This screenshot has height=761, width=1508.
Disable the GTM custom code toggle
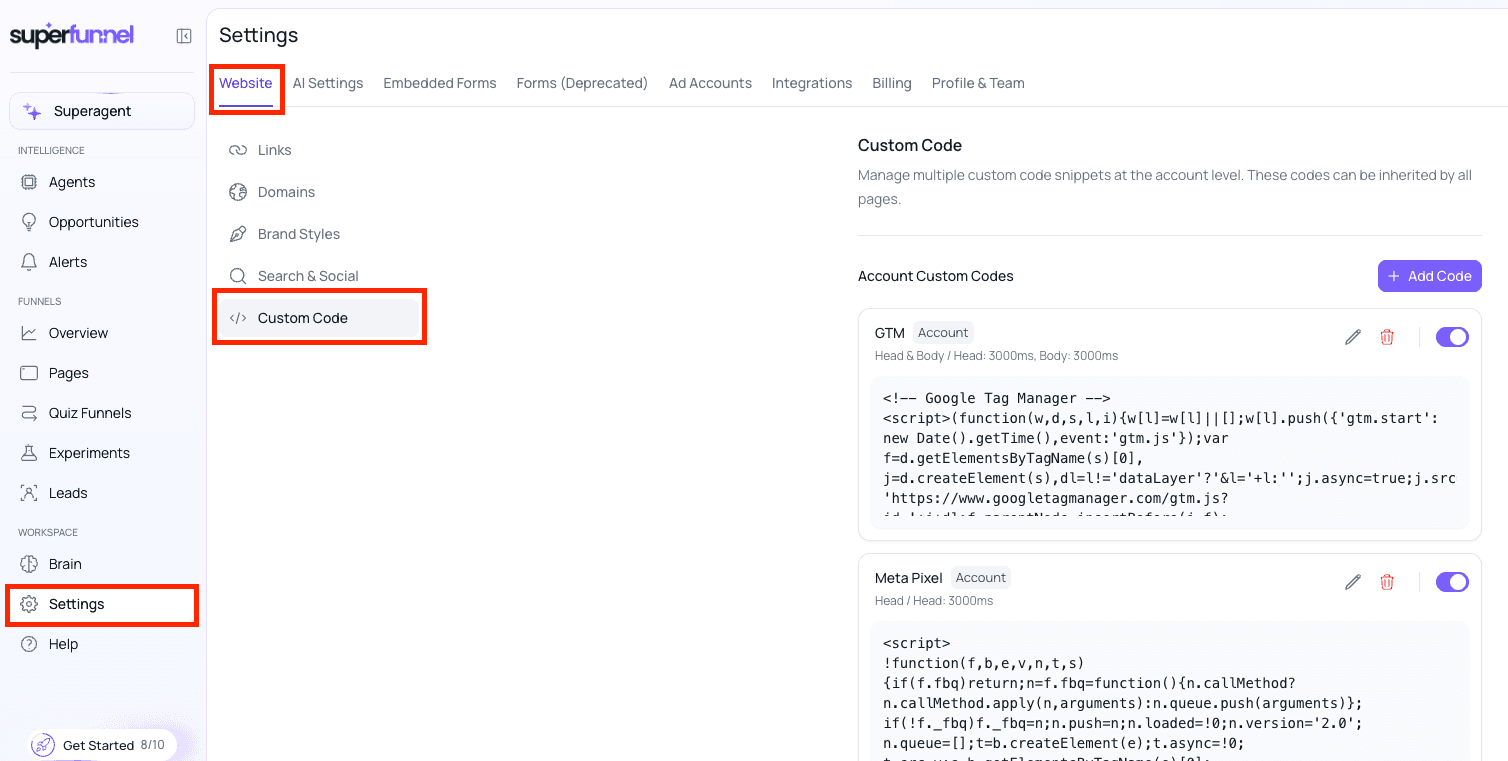(1452, 337)
